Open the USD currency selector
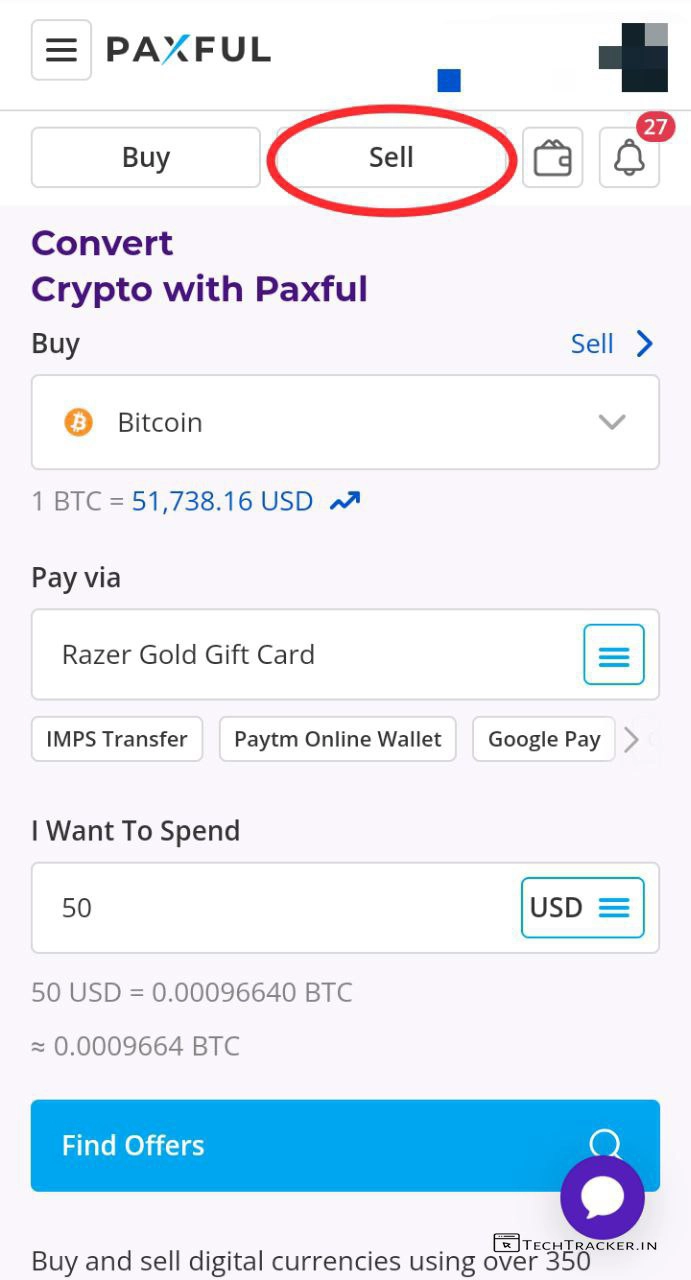Screen dimensions: 691x1280 (582, 907)
